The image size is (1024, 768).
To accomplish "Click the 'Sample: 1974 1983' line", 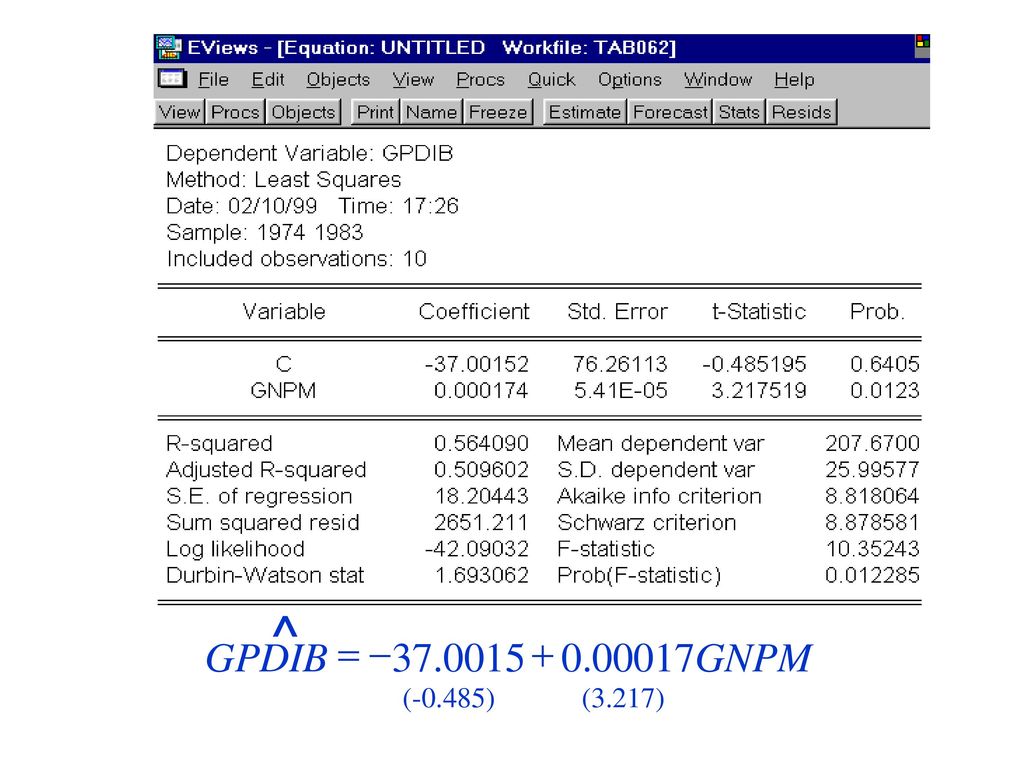I will pos(264,232).
